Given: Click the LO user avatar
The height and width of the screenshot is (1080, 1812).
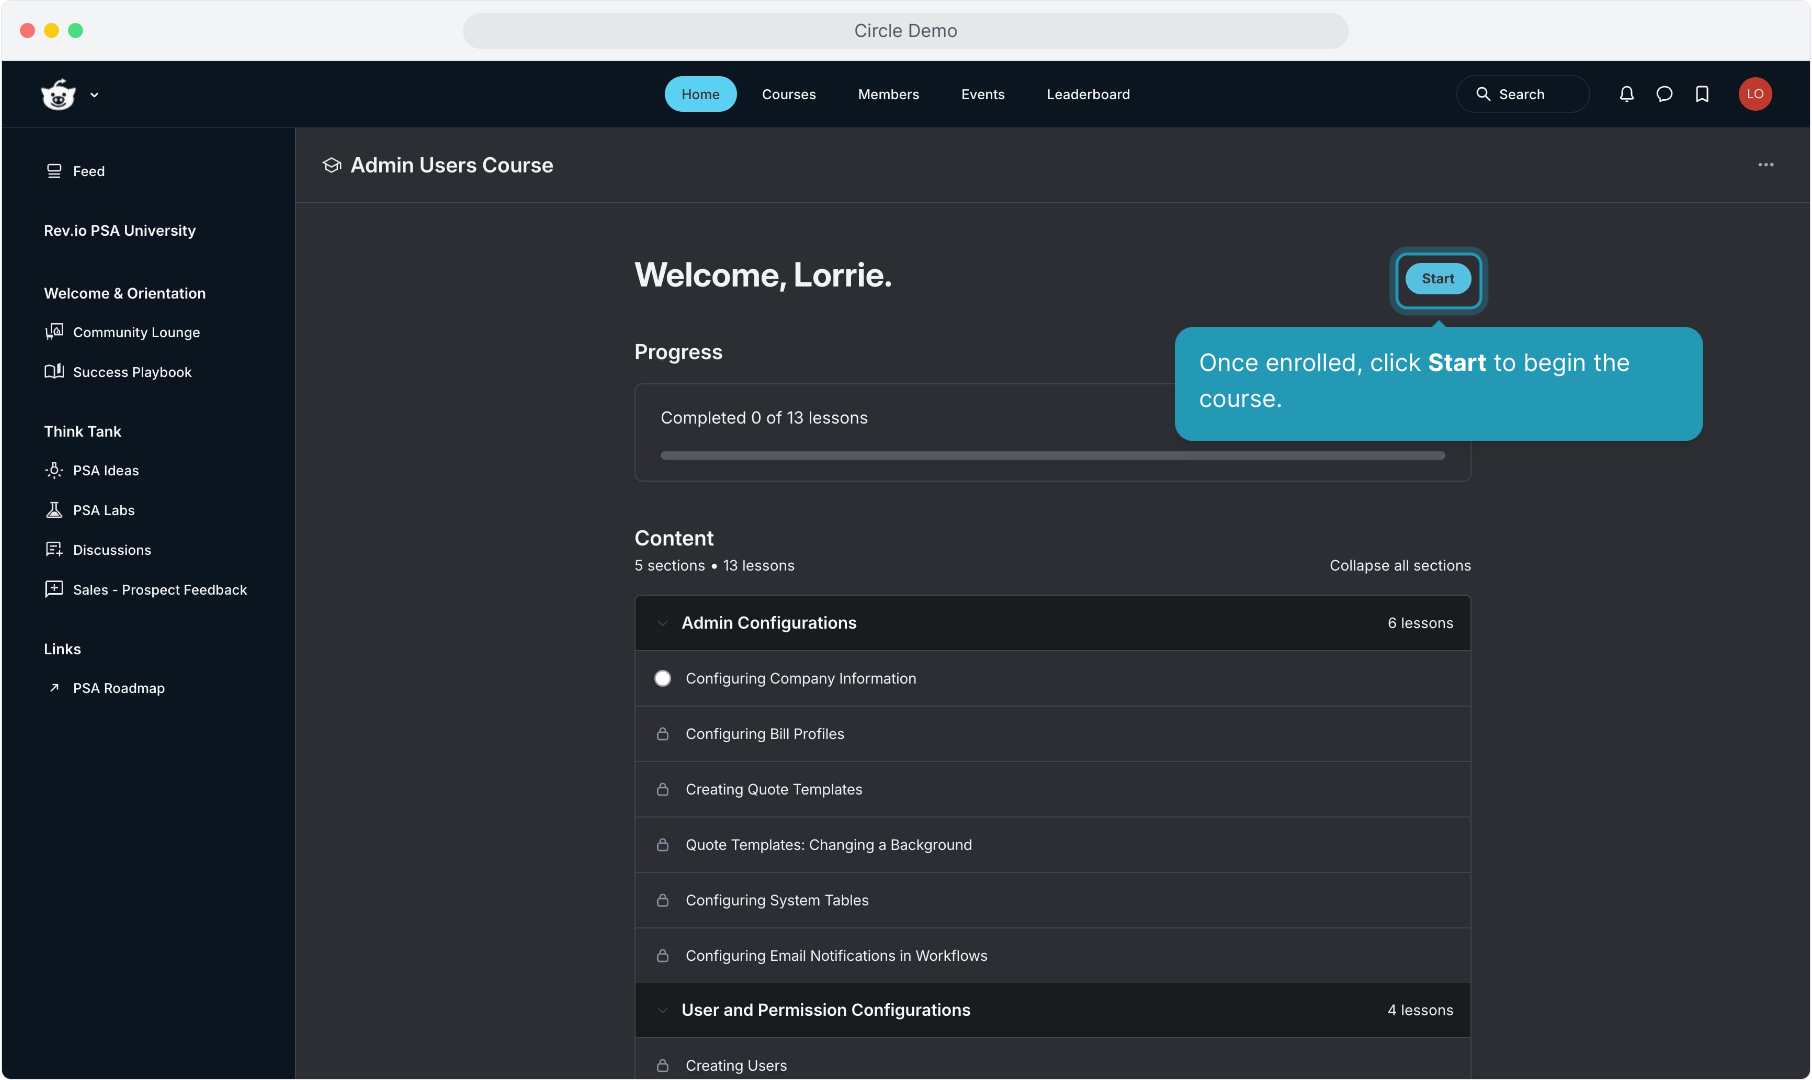Looking at the screenshot, I should coord(1755,94).
